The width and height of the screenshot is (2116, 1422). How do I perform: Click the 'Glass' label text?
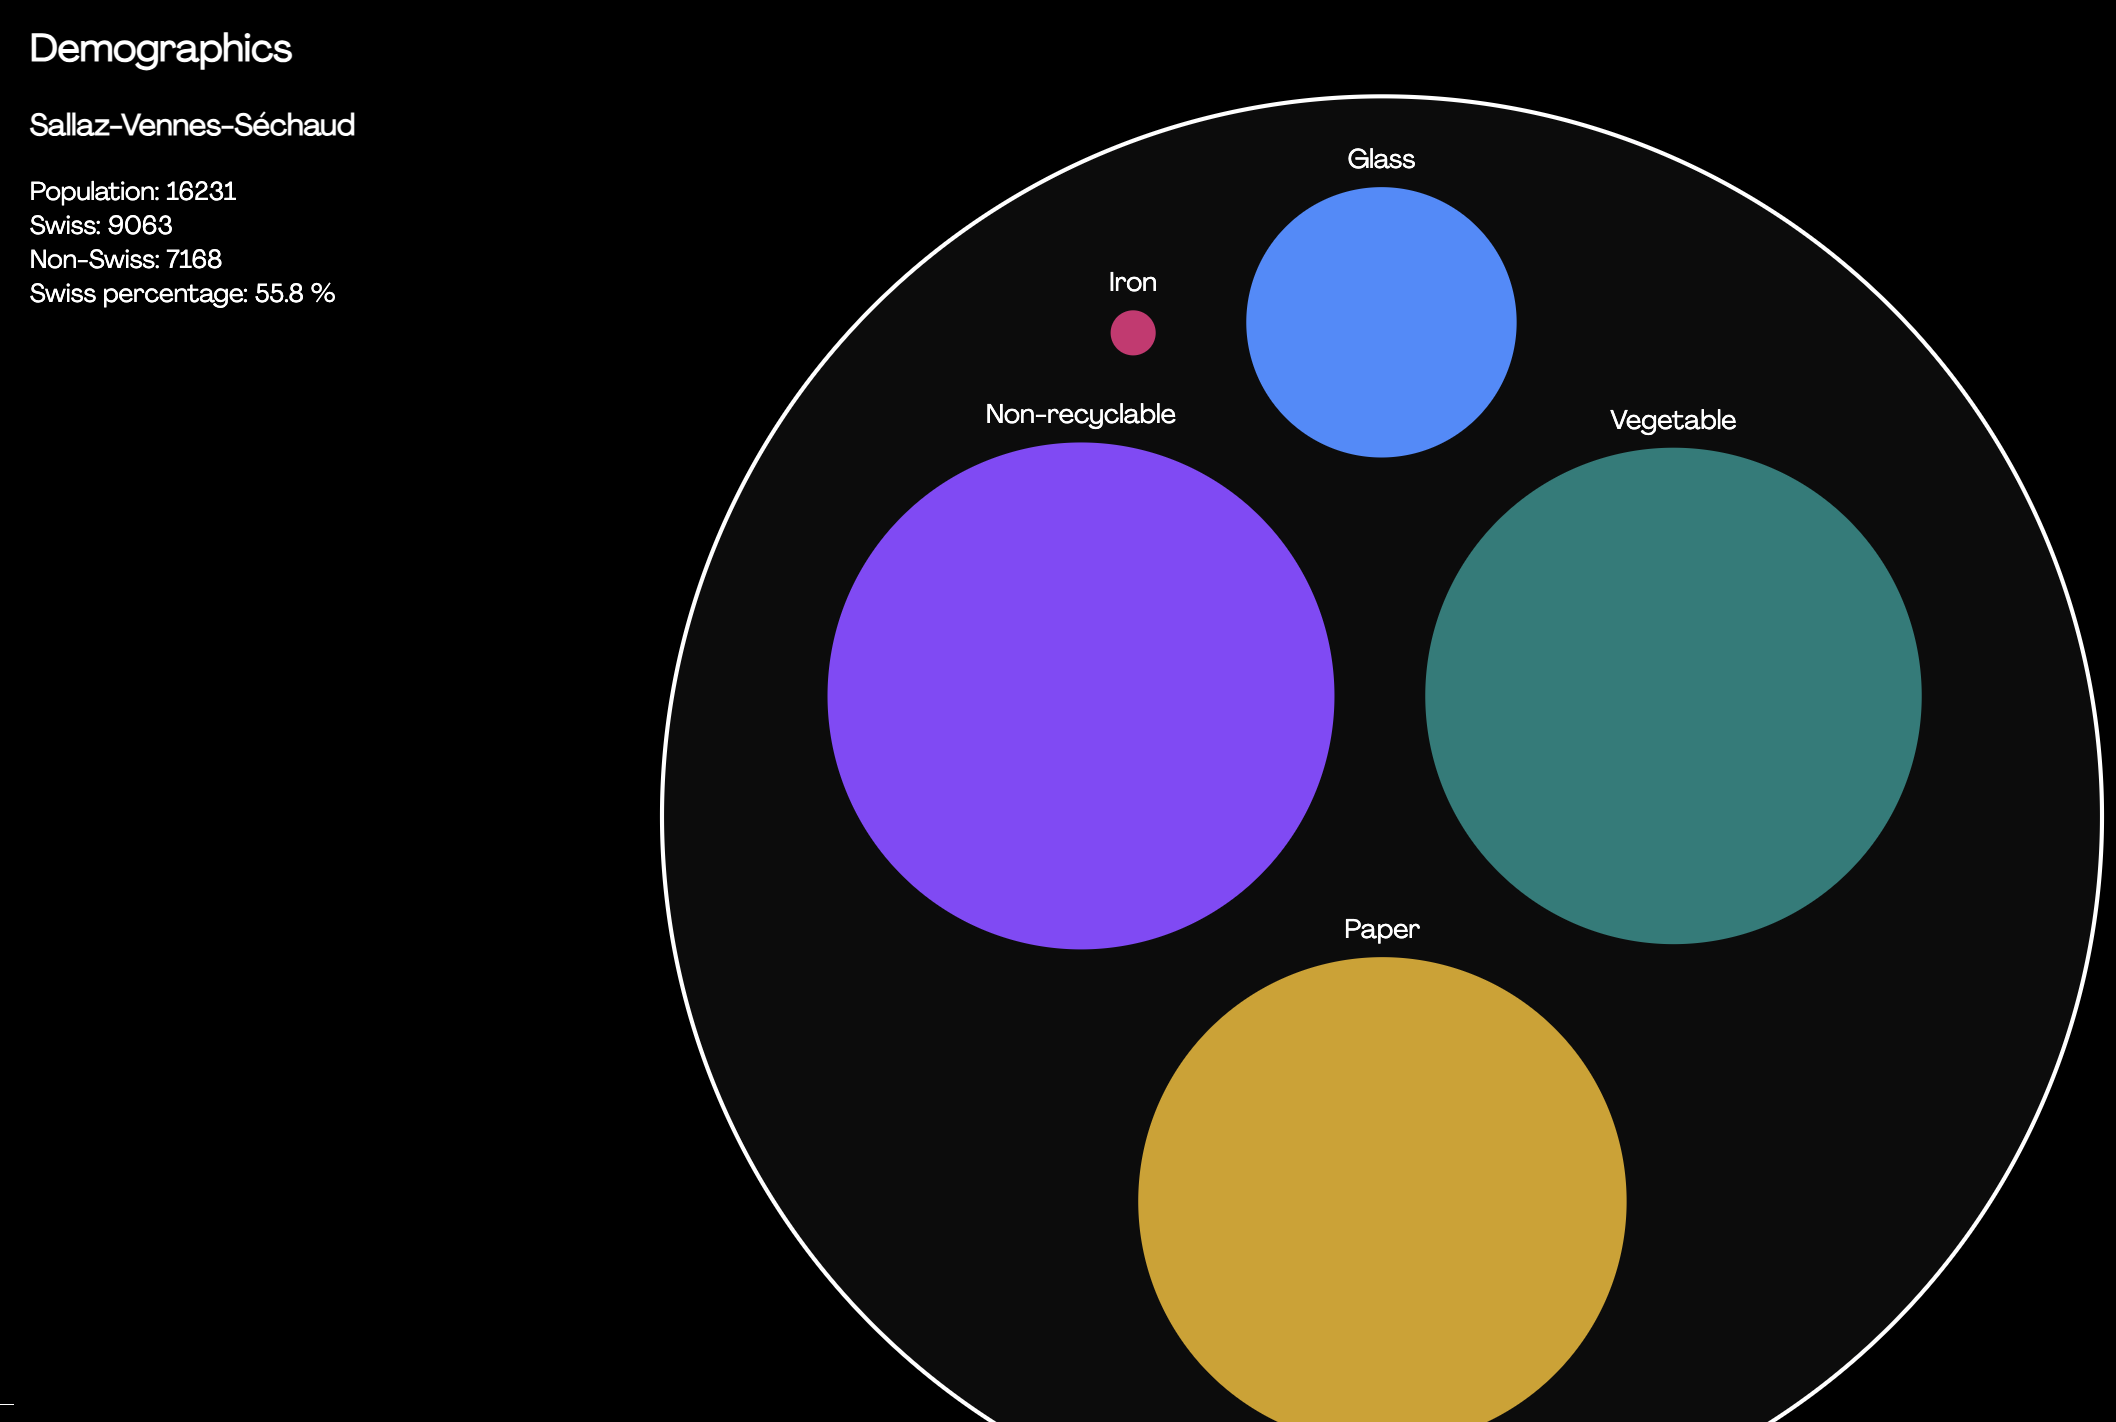[x=1381, y=159]
